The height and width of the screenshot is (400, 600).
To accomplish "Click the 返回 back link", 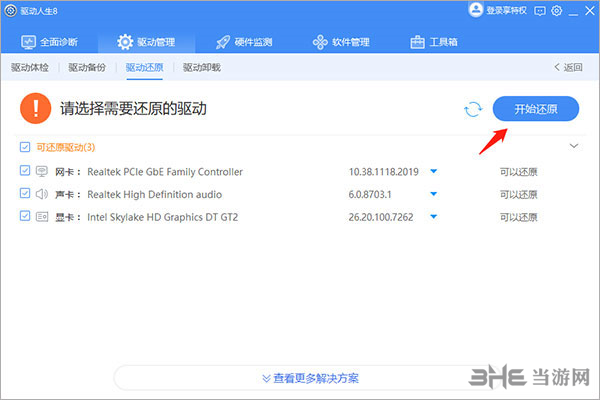I will click(568, 67).
